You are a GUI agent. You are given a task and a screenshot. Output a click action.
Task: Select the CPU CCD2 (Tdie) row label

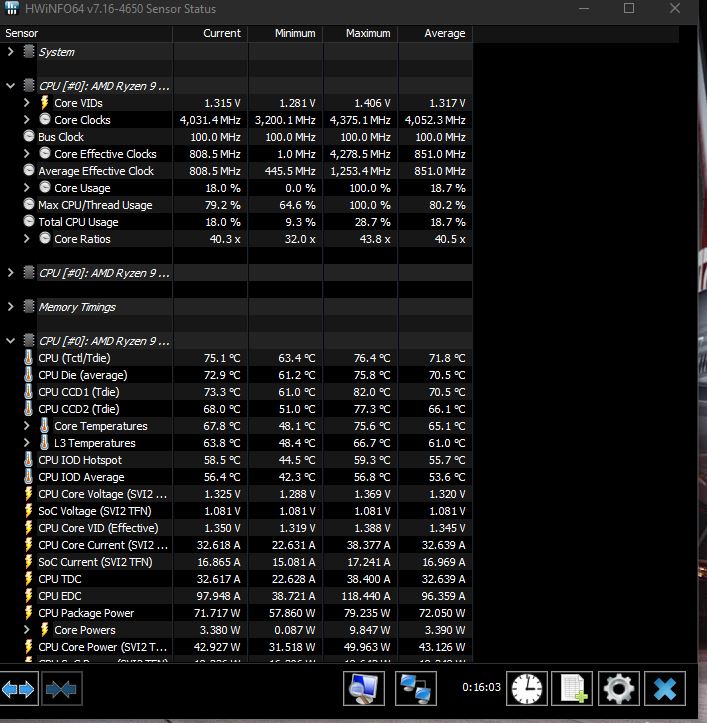(79, 409)
